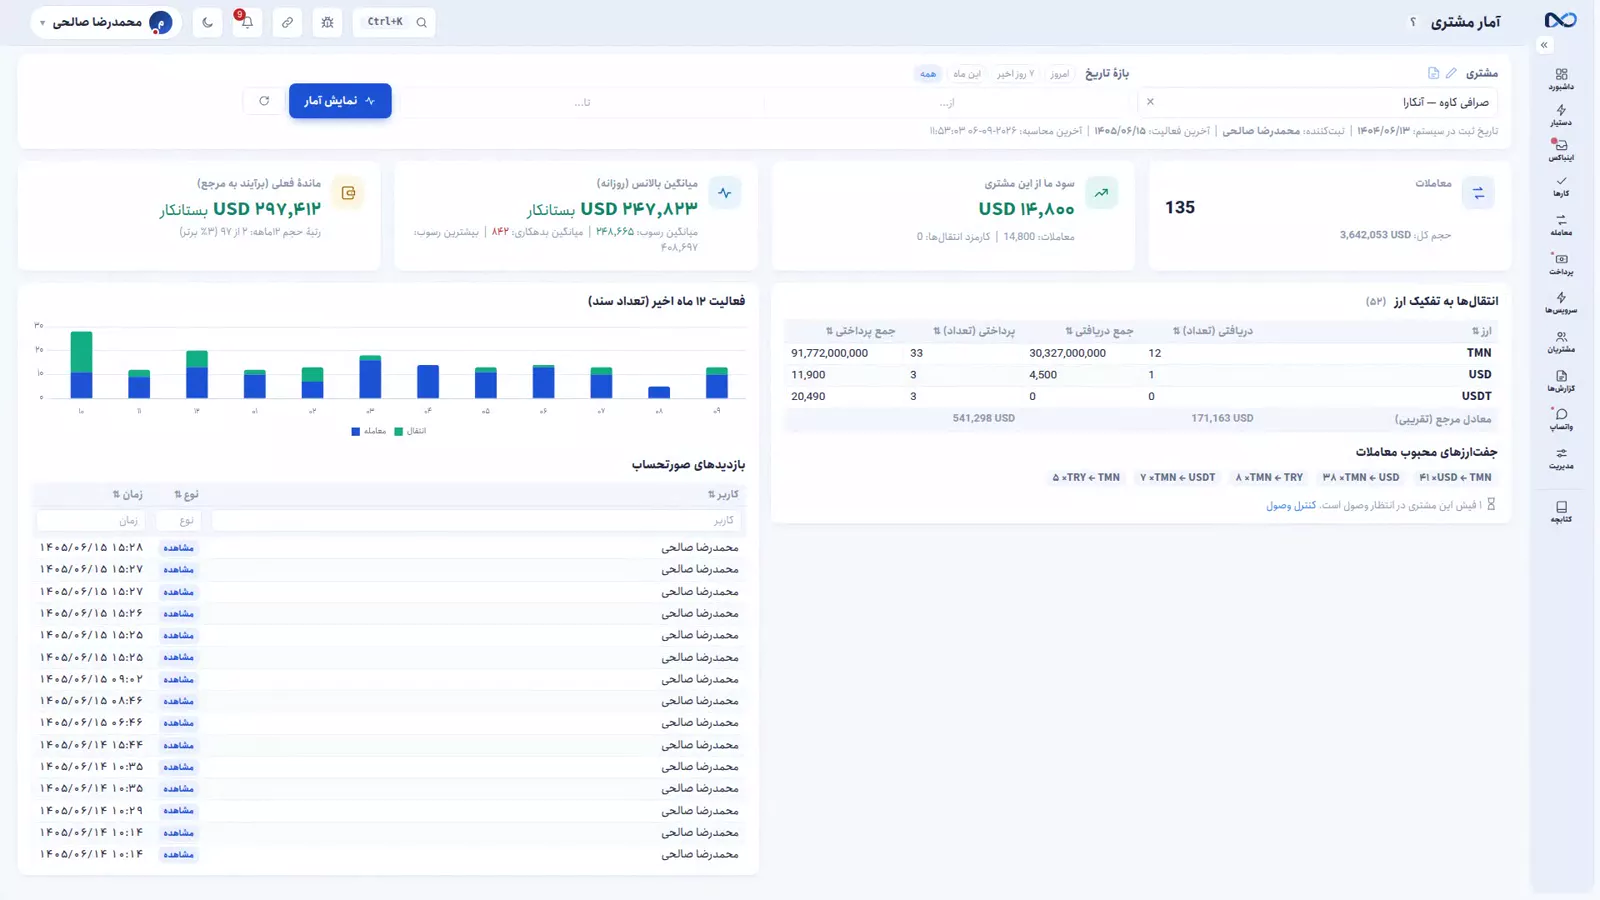Select the این ماه date range chip
Viewport: 1600px width, 900px height.
coord(967,74)
